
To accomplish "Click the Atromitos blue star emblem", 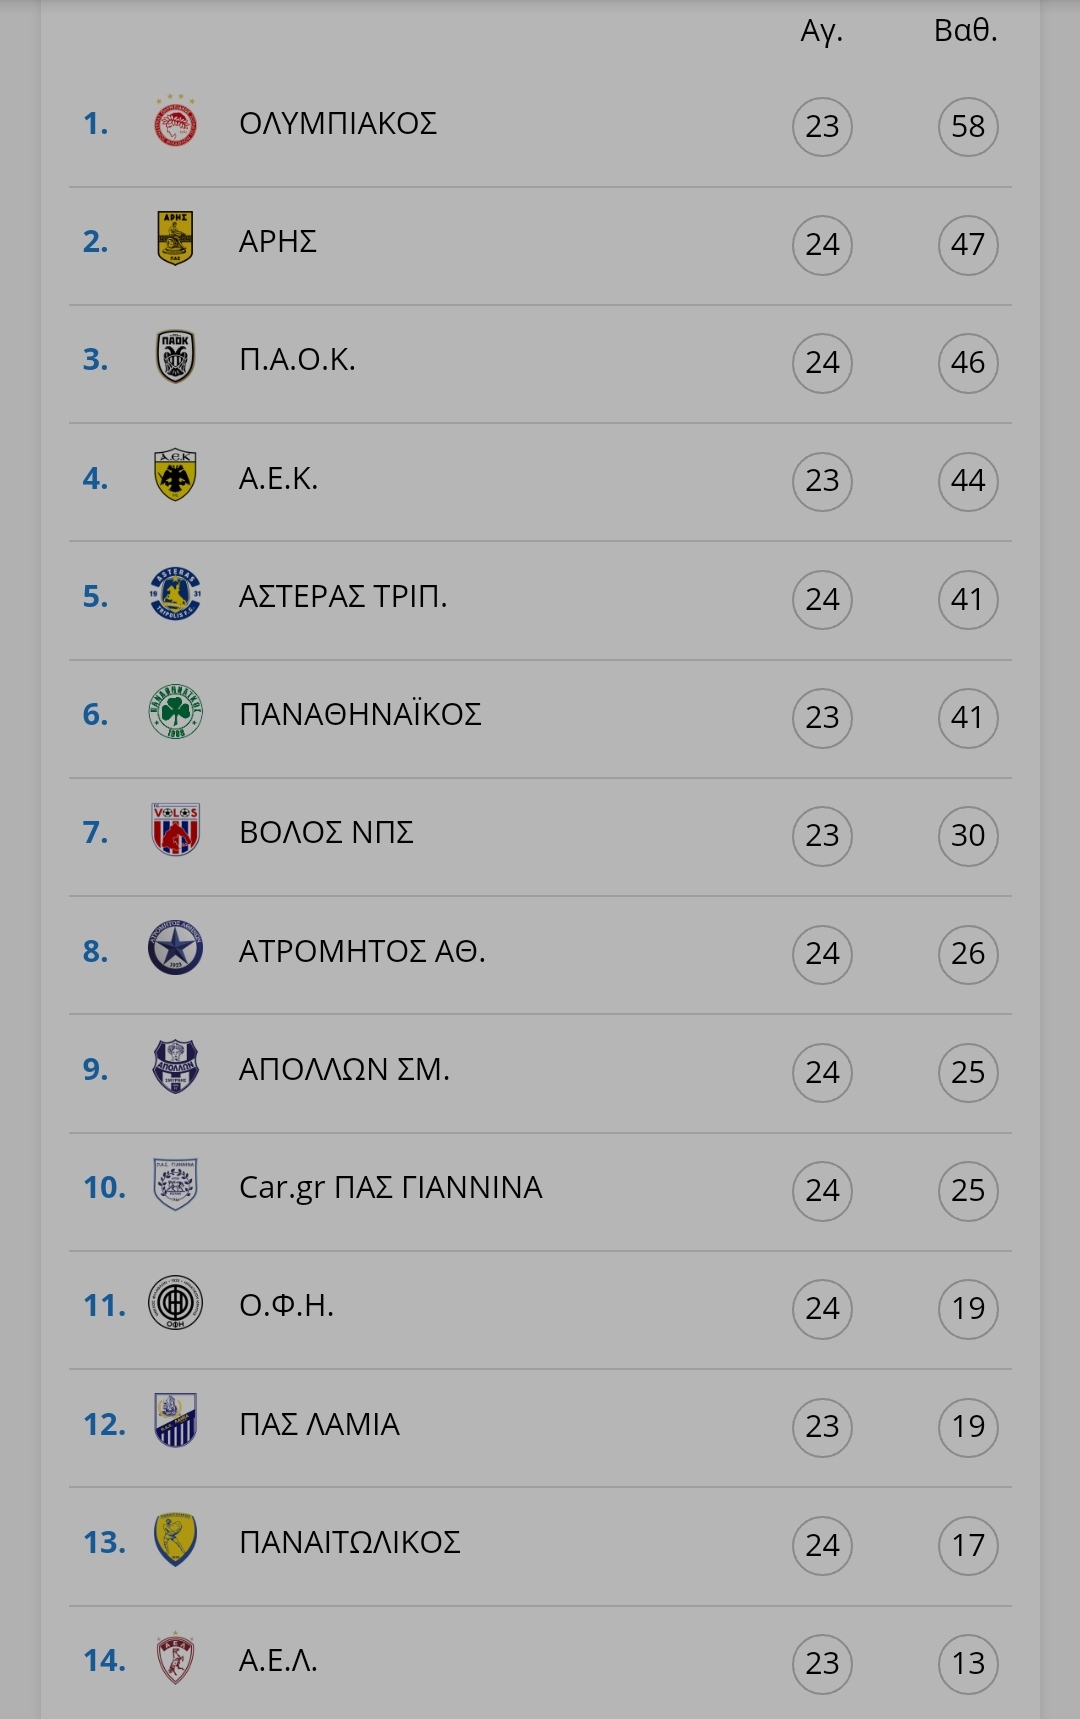I will pos(175,948).
